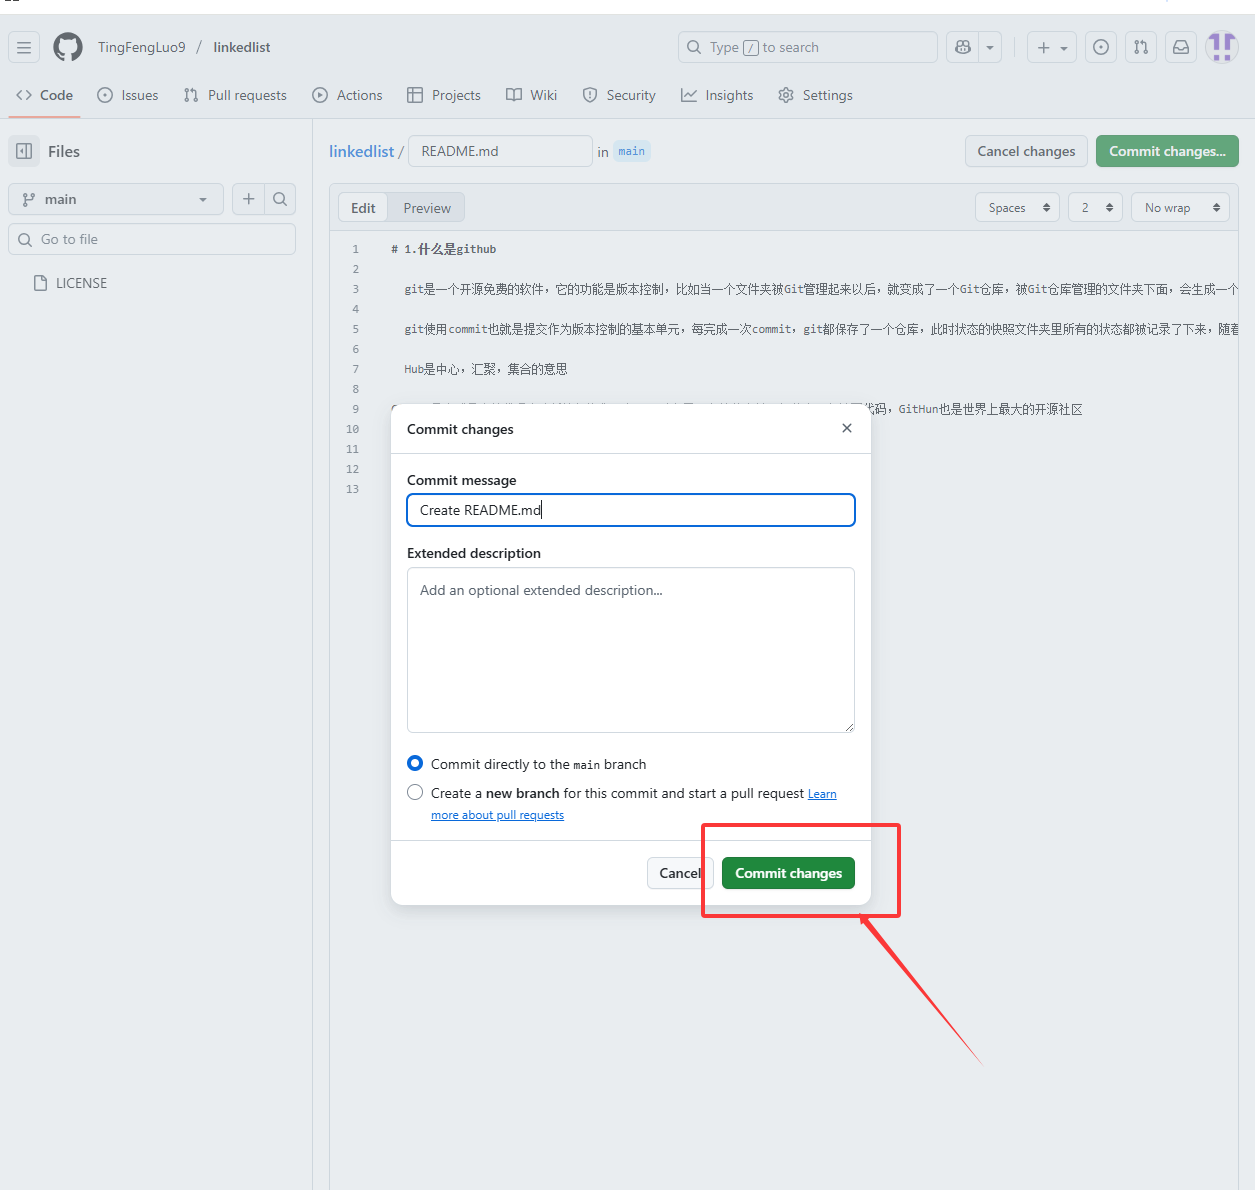Switch to the Preview tab
This screenshot has width=1255, height=1190.
pos(427,208)
